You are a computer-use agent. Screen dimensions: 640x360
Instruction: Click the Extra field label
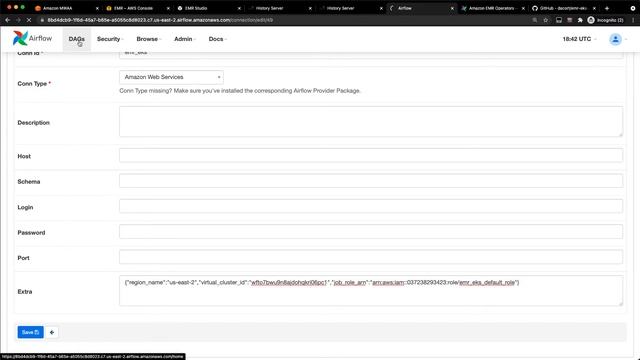pos(25,291)
